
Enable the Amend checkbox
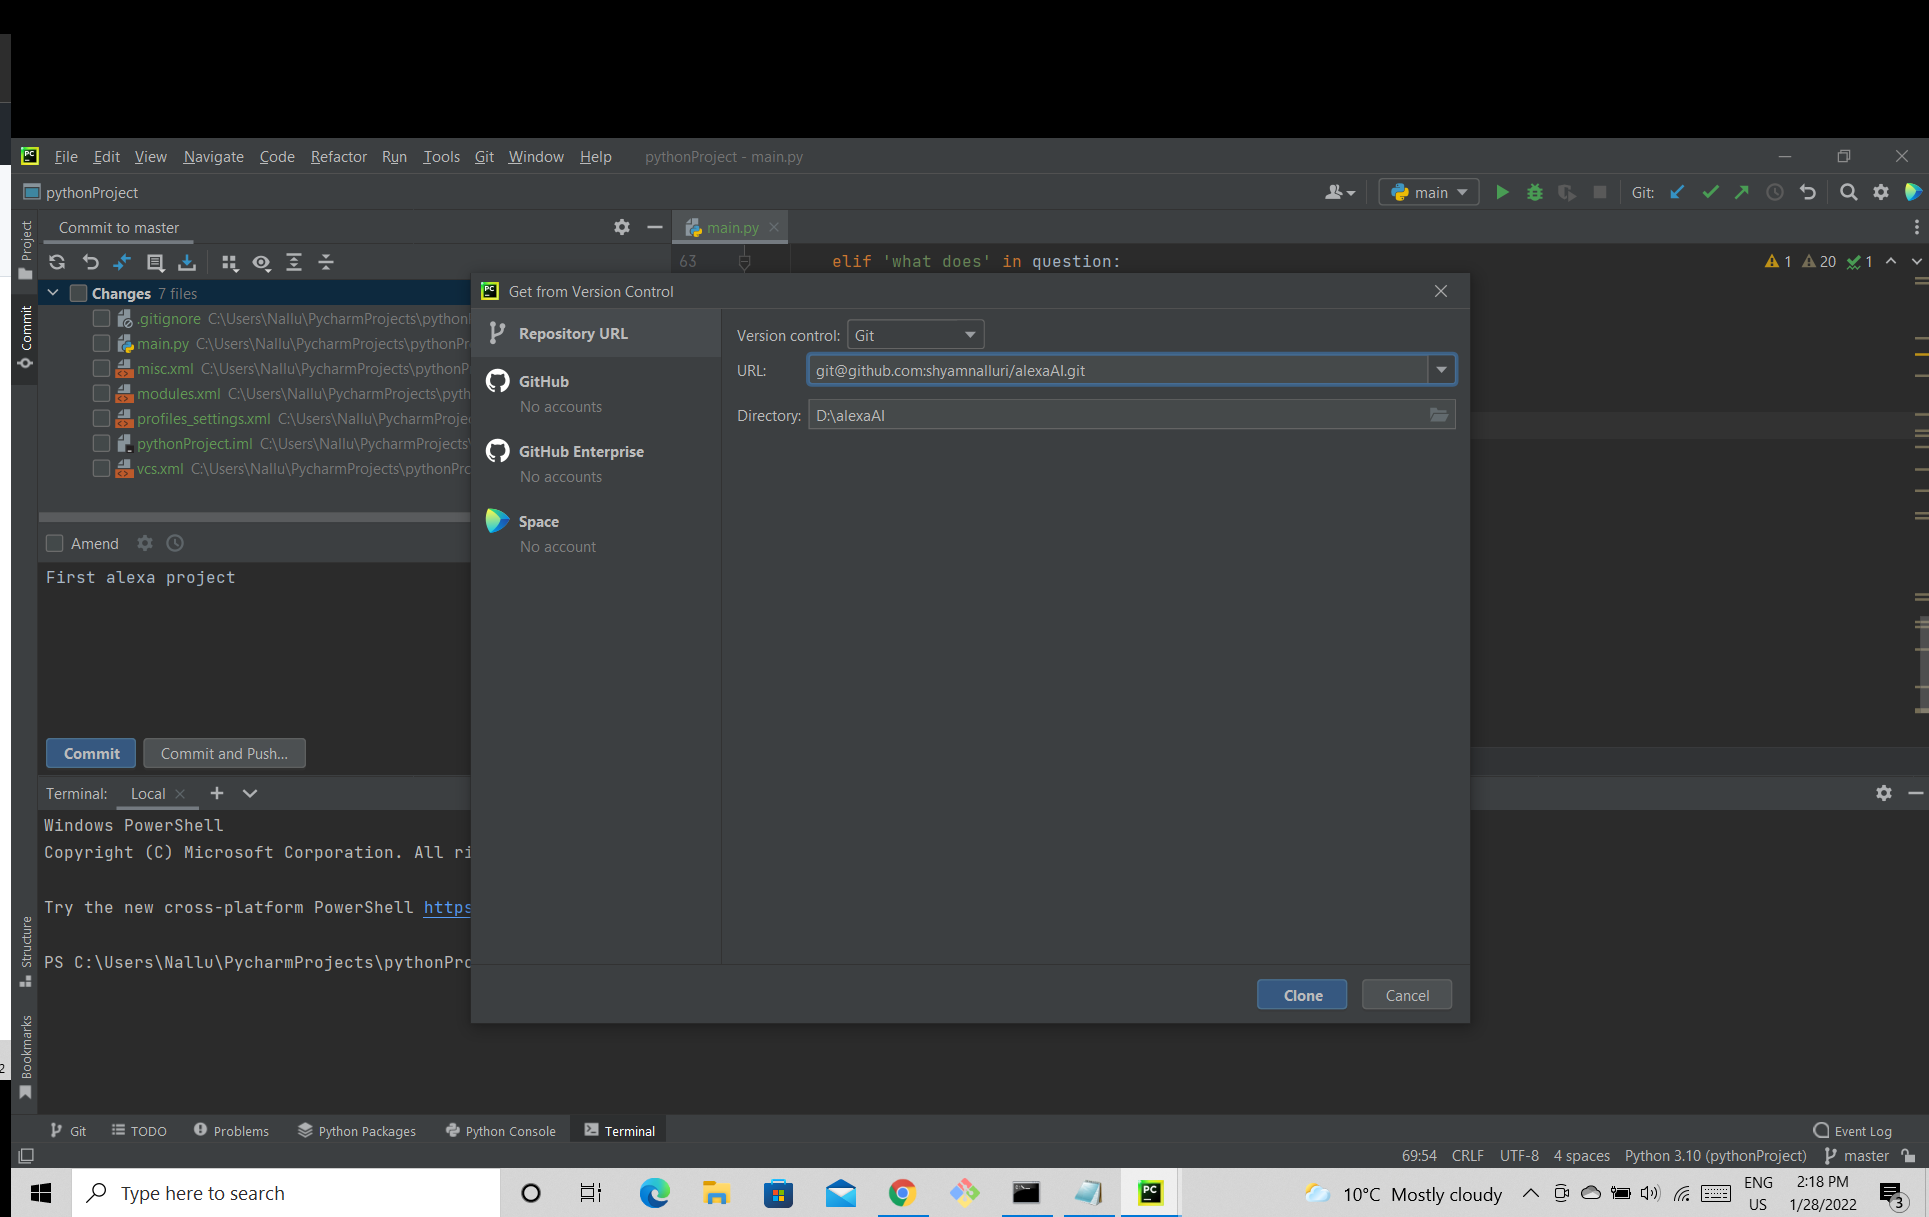(x=55, y=543)
